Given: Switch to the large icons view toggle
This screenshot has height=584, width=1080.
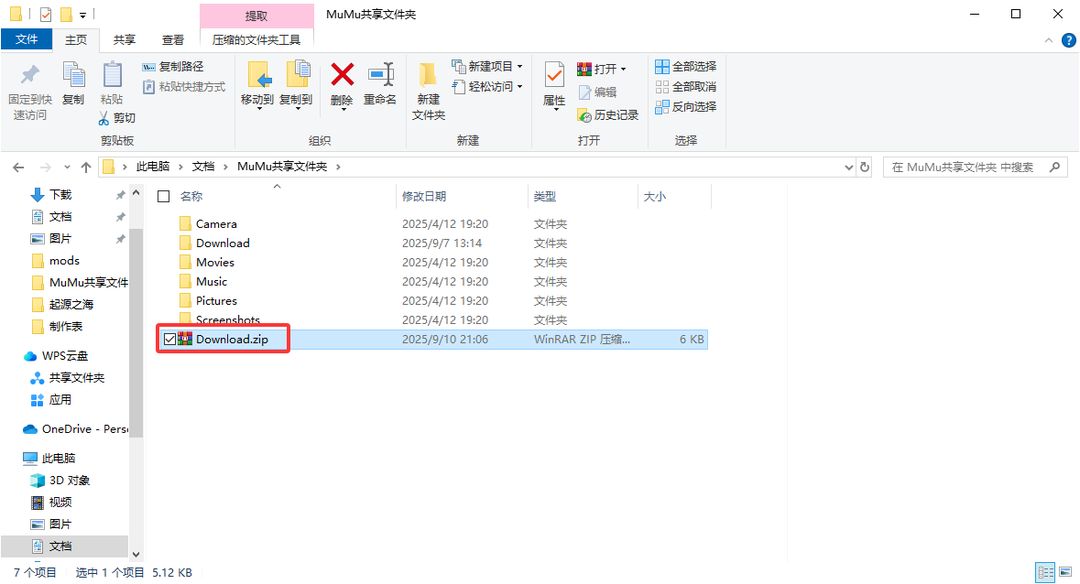Looking at the screenshot, I should [1066, 572].
